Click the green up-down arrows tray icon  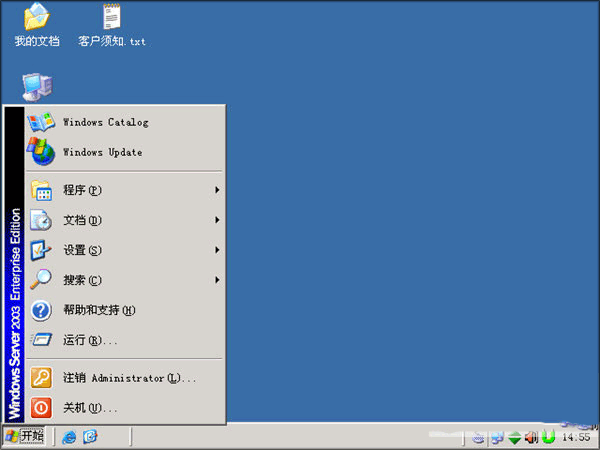tap(515, 437)
